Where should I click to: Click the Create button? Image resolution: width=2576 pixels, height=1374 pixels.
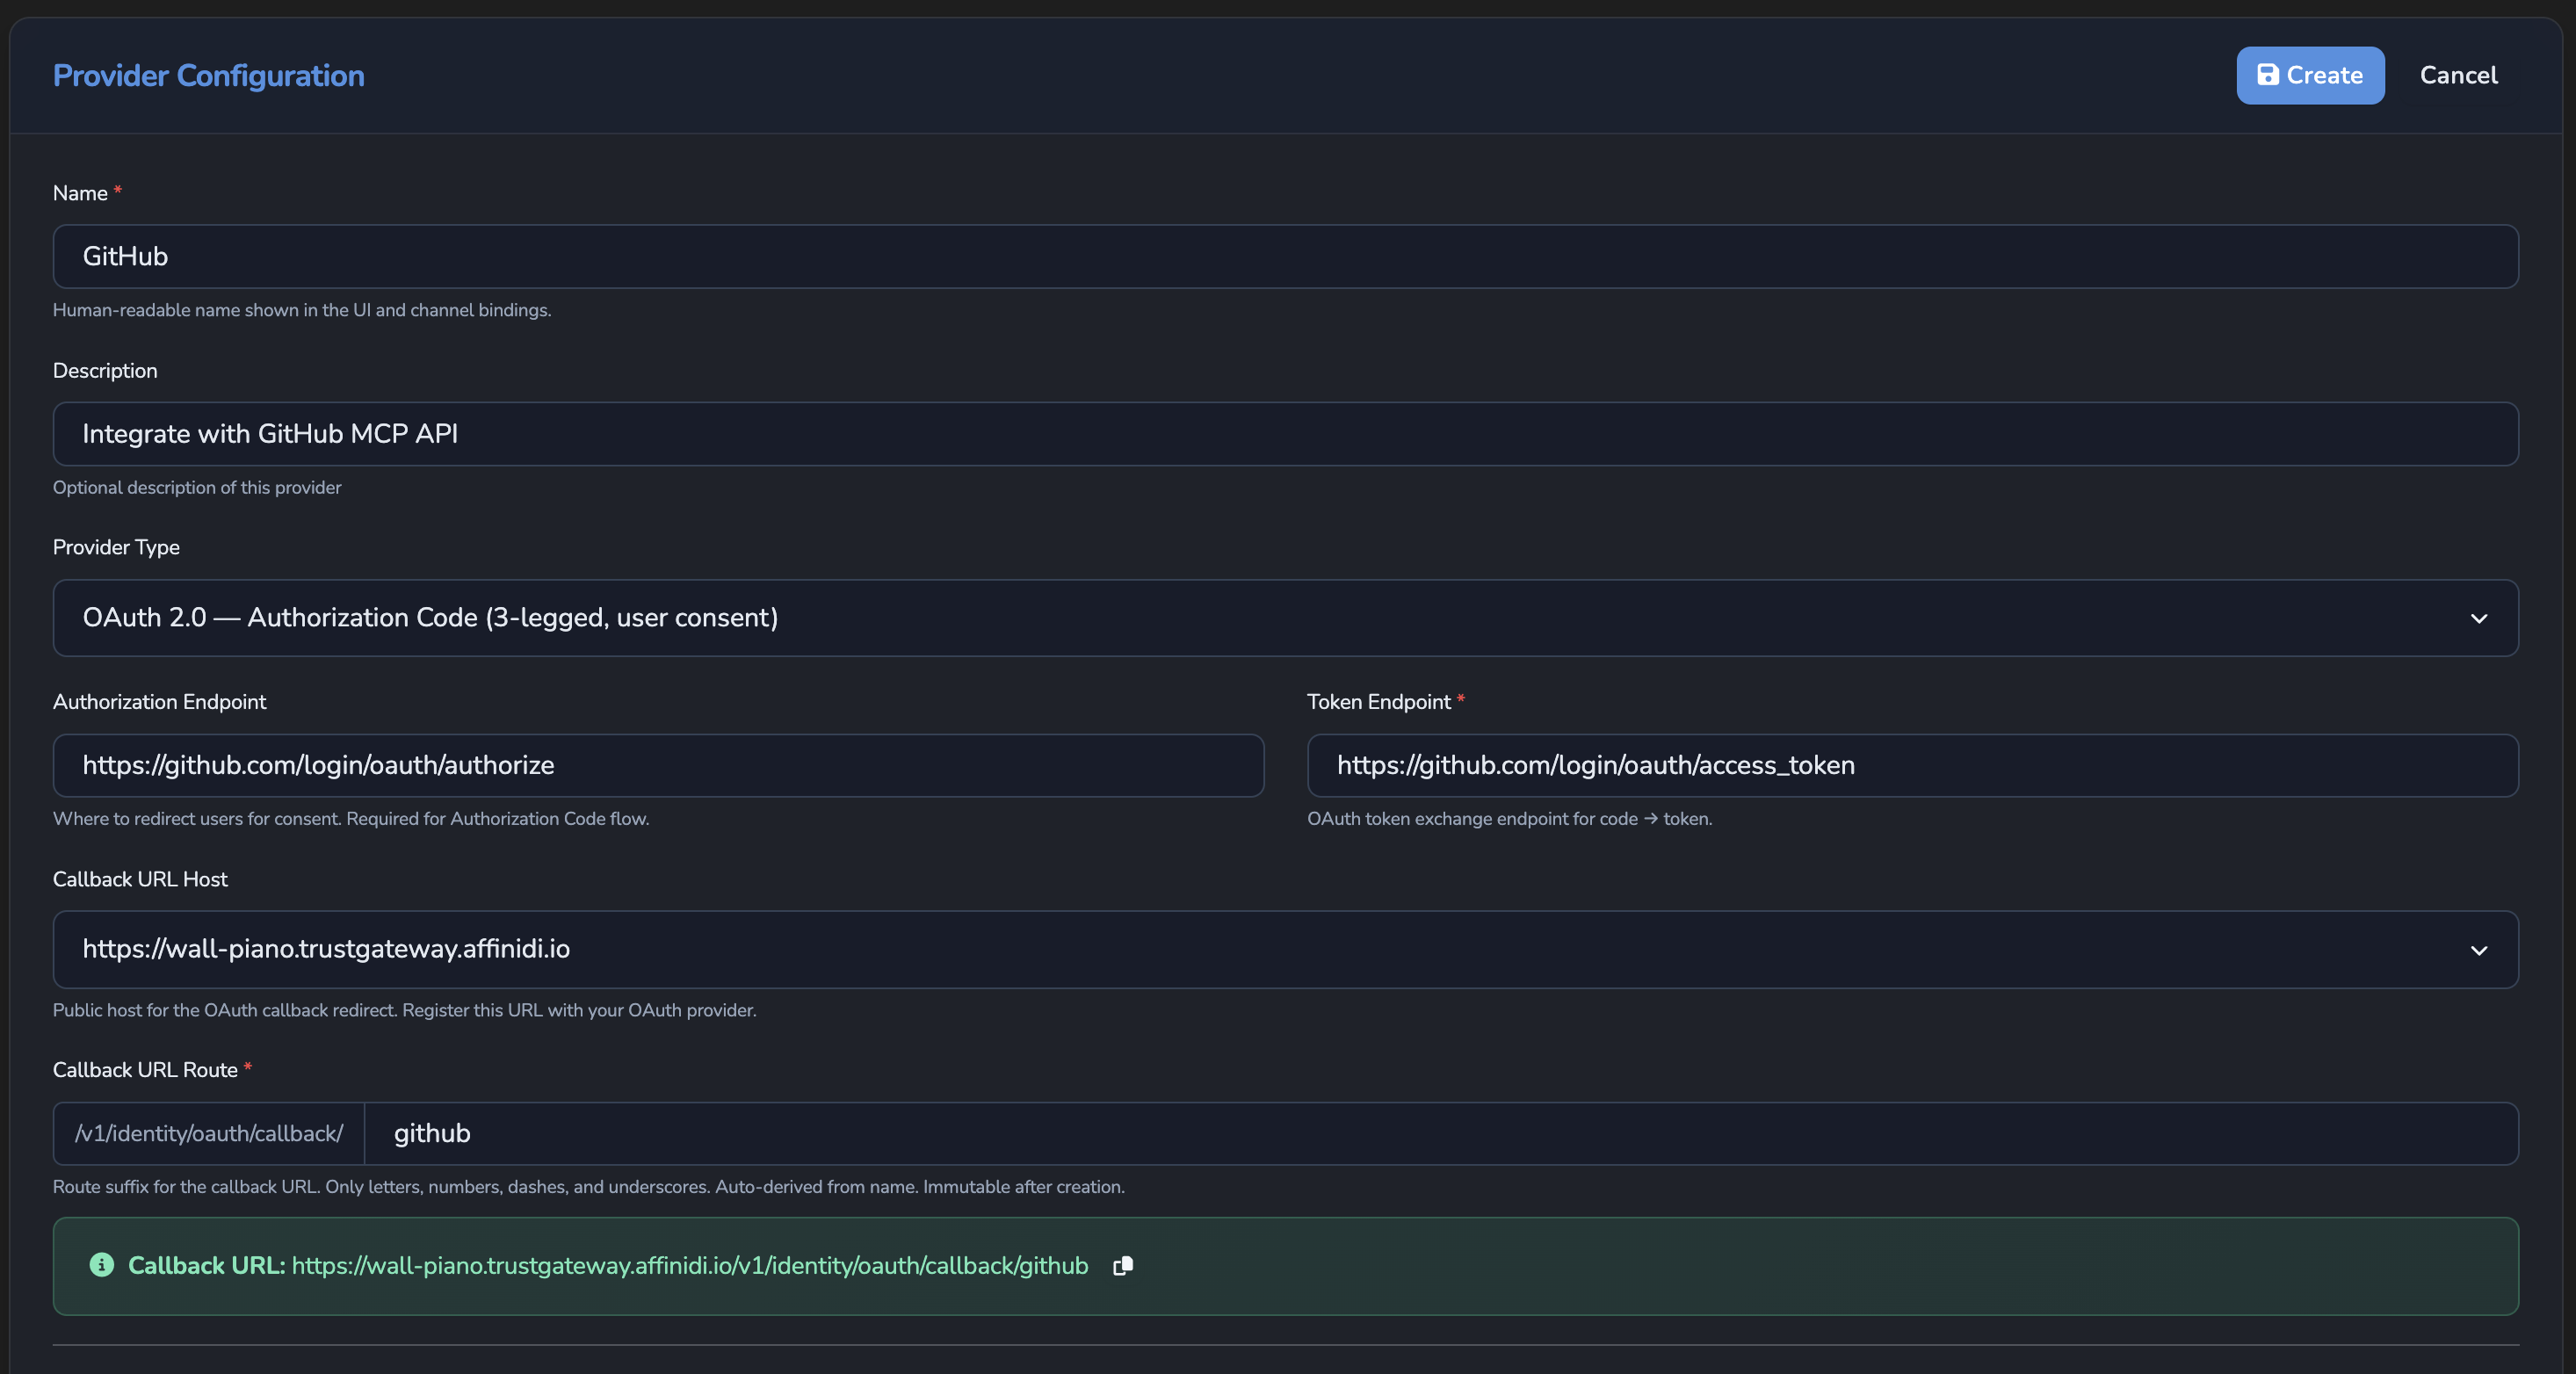(2310, 75)
